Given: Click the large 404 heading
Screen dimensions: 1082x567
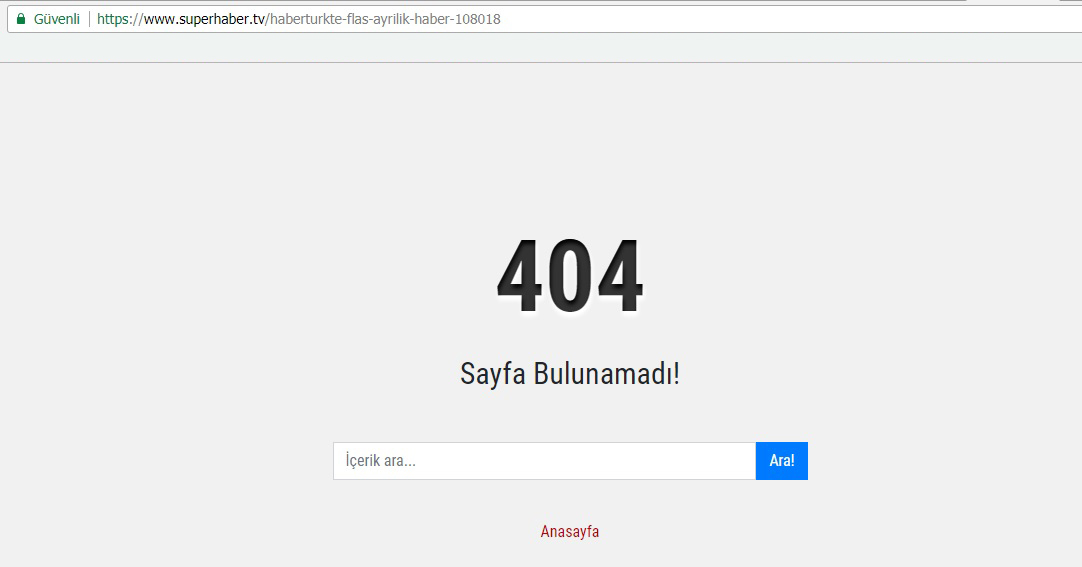Looking at the screenshot, I should (570, 279).
